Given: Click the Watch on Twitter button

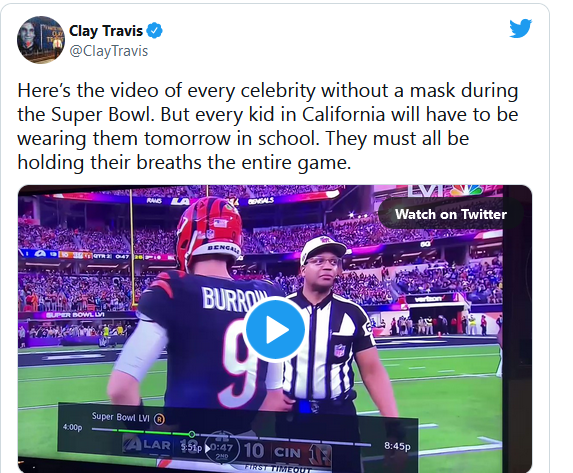Looking at the screenshot, I should point(451,214).
